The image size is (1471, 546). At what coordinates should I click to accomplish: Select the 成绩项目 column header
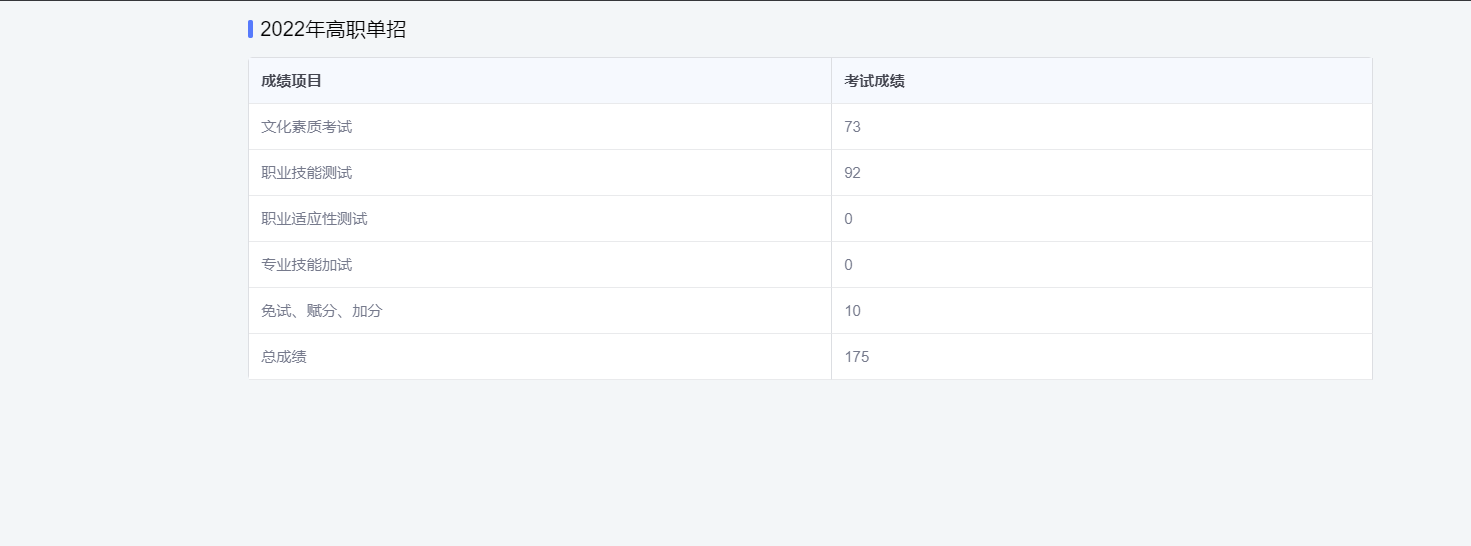291,81
